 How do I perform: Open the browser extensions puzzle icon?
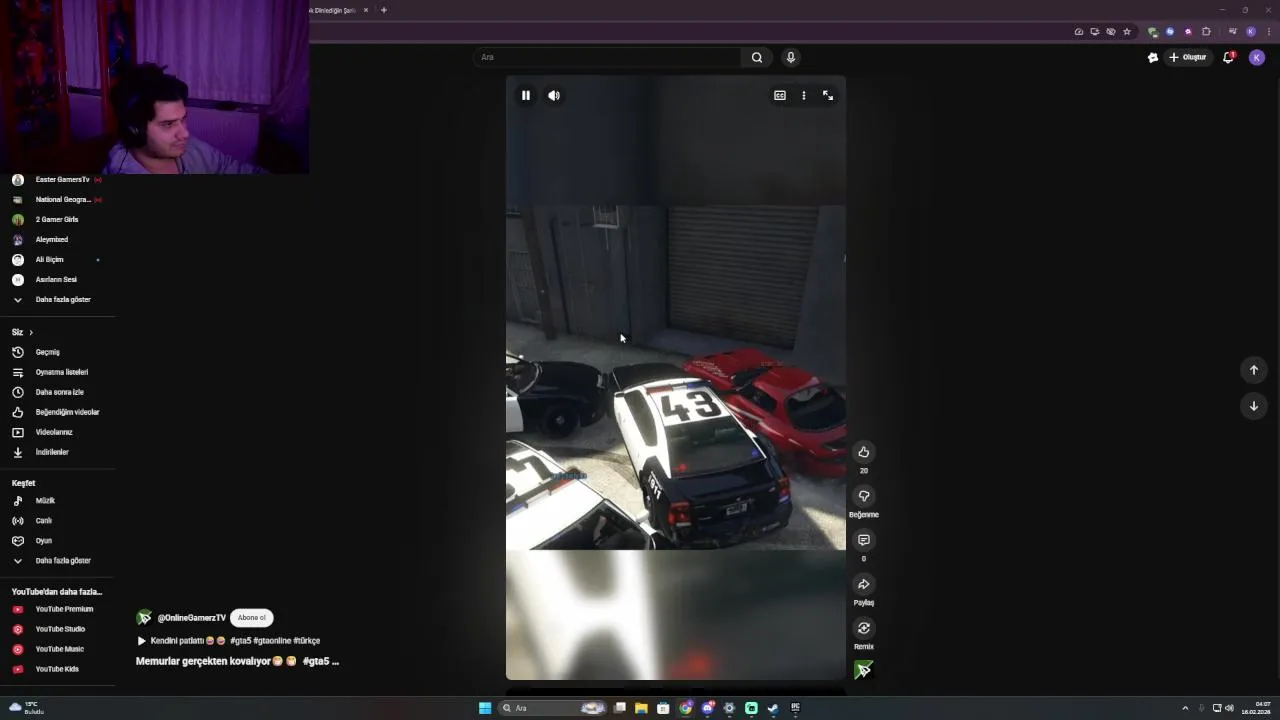pyautogui.click(x=1206, y=32)
